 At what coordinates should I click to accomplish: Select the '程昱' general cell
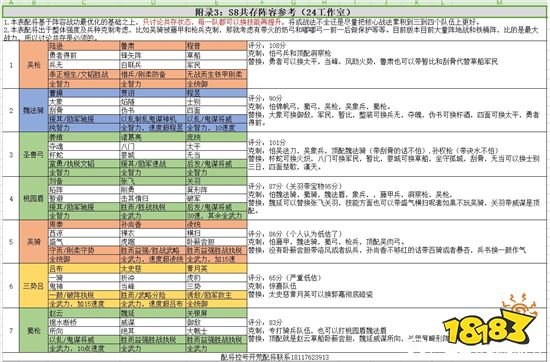click(216, 93)
